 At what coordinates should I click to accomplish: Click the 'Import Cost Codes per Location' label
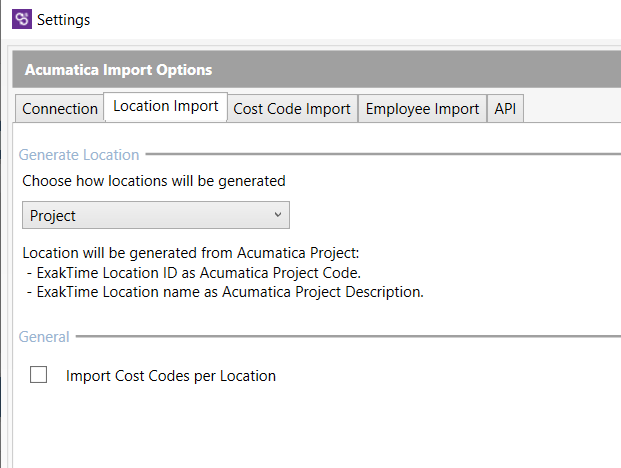click(x=171, y=376)
